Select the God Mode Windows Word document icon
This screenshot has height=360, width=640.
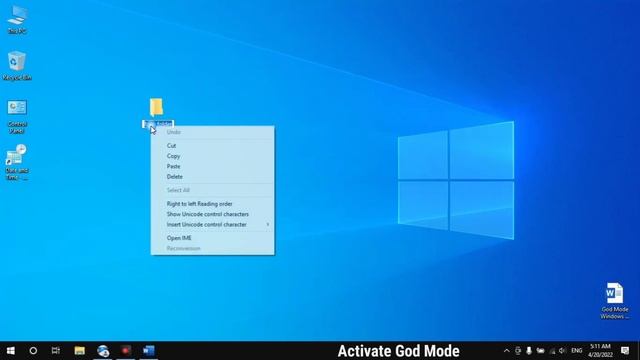coord(614,301)
